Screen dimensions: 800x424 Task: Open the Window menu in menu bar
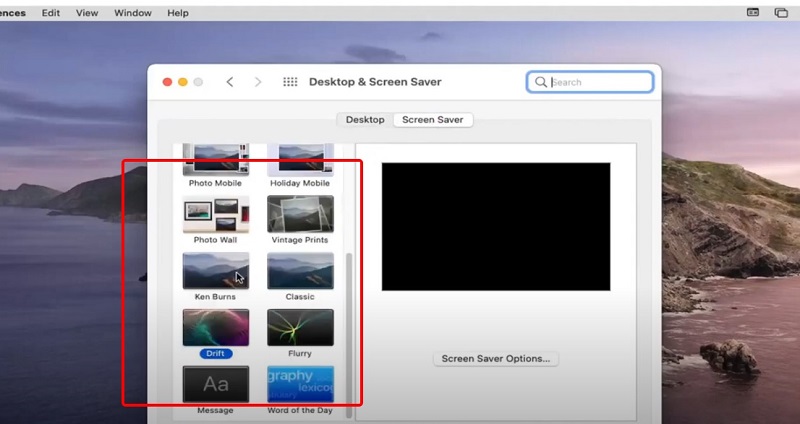133,13
